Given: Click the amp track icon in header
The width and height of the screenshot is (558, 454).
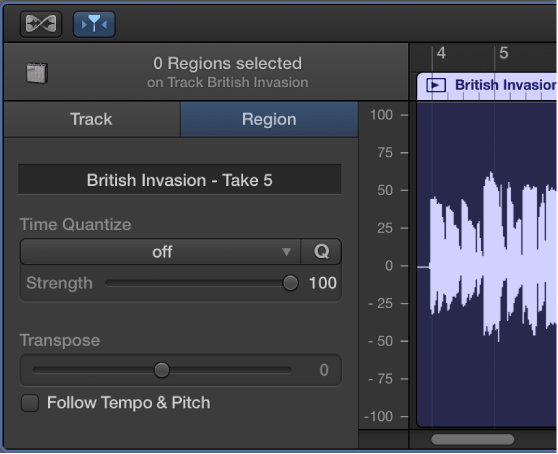Looking at the screenshot, I should [x=37, y=73].
